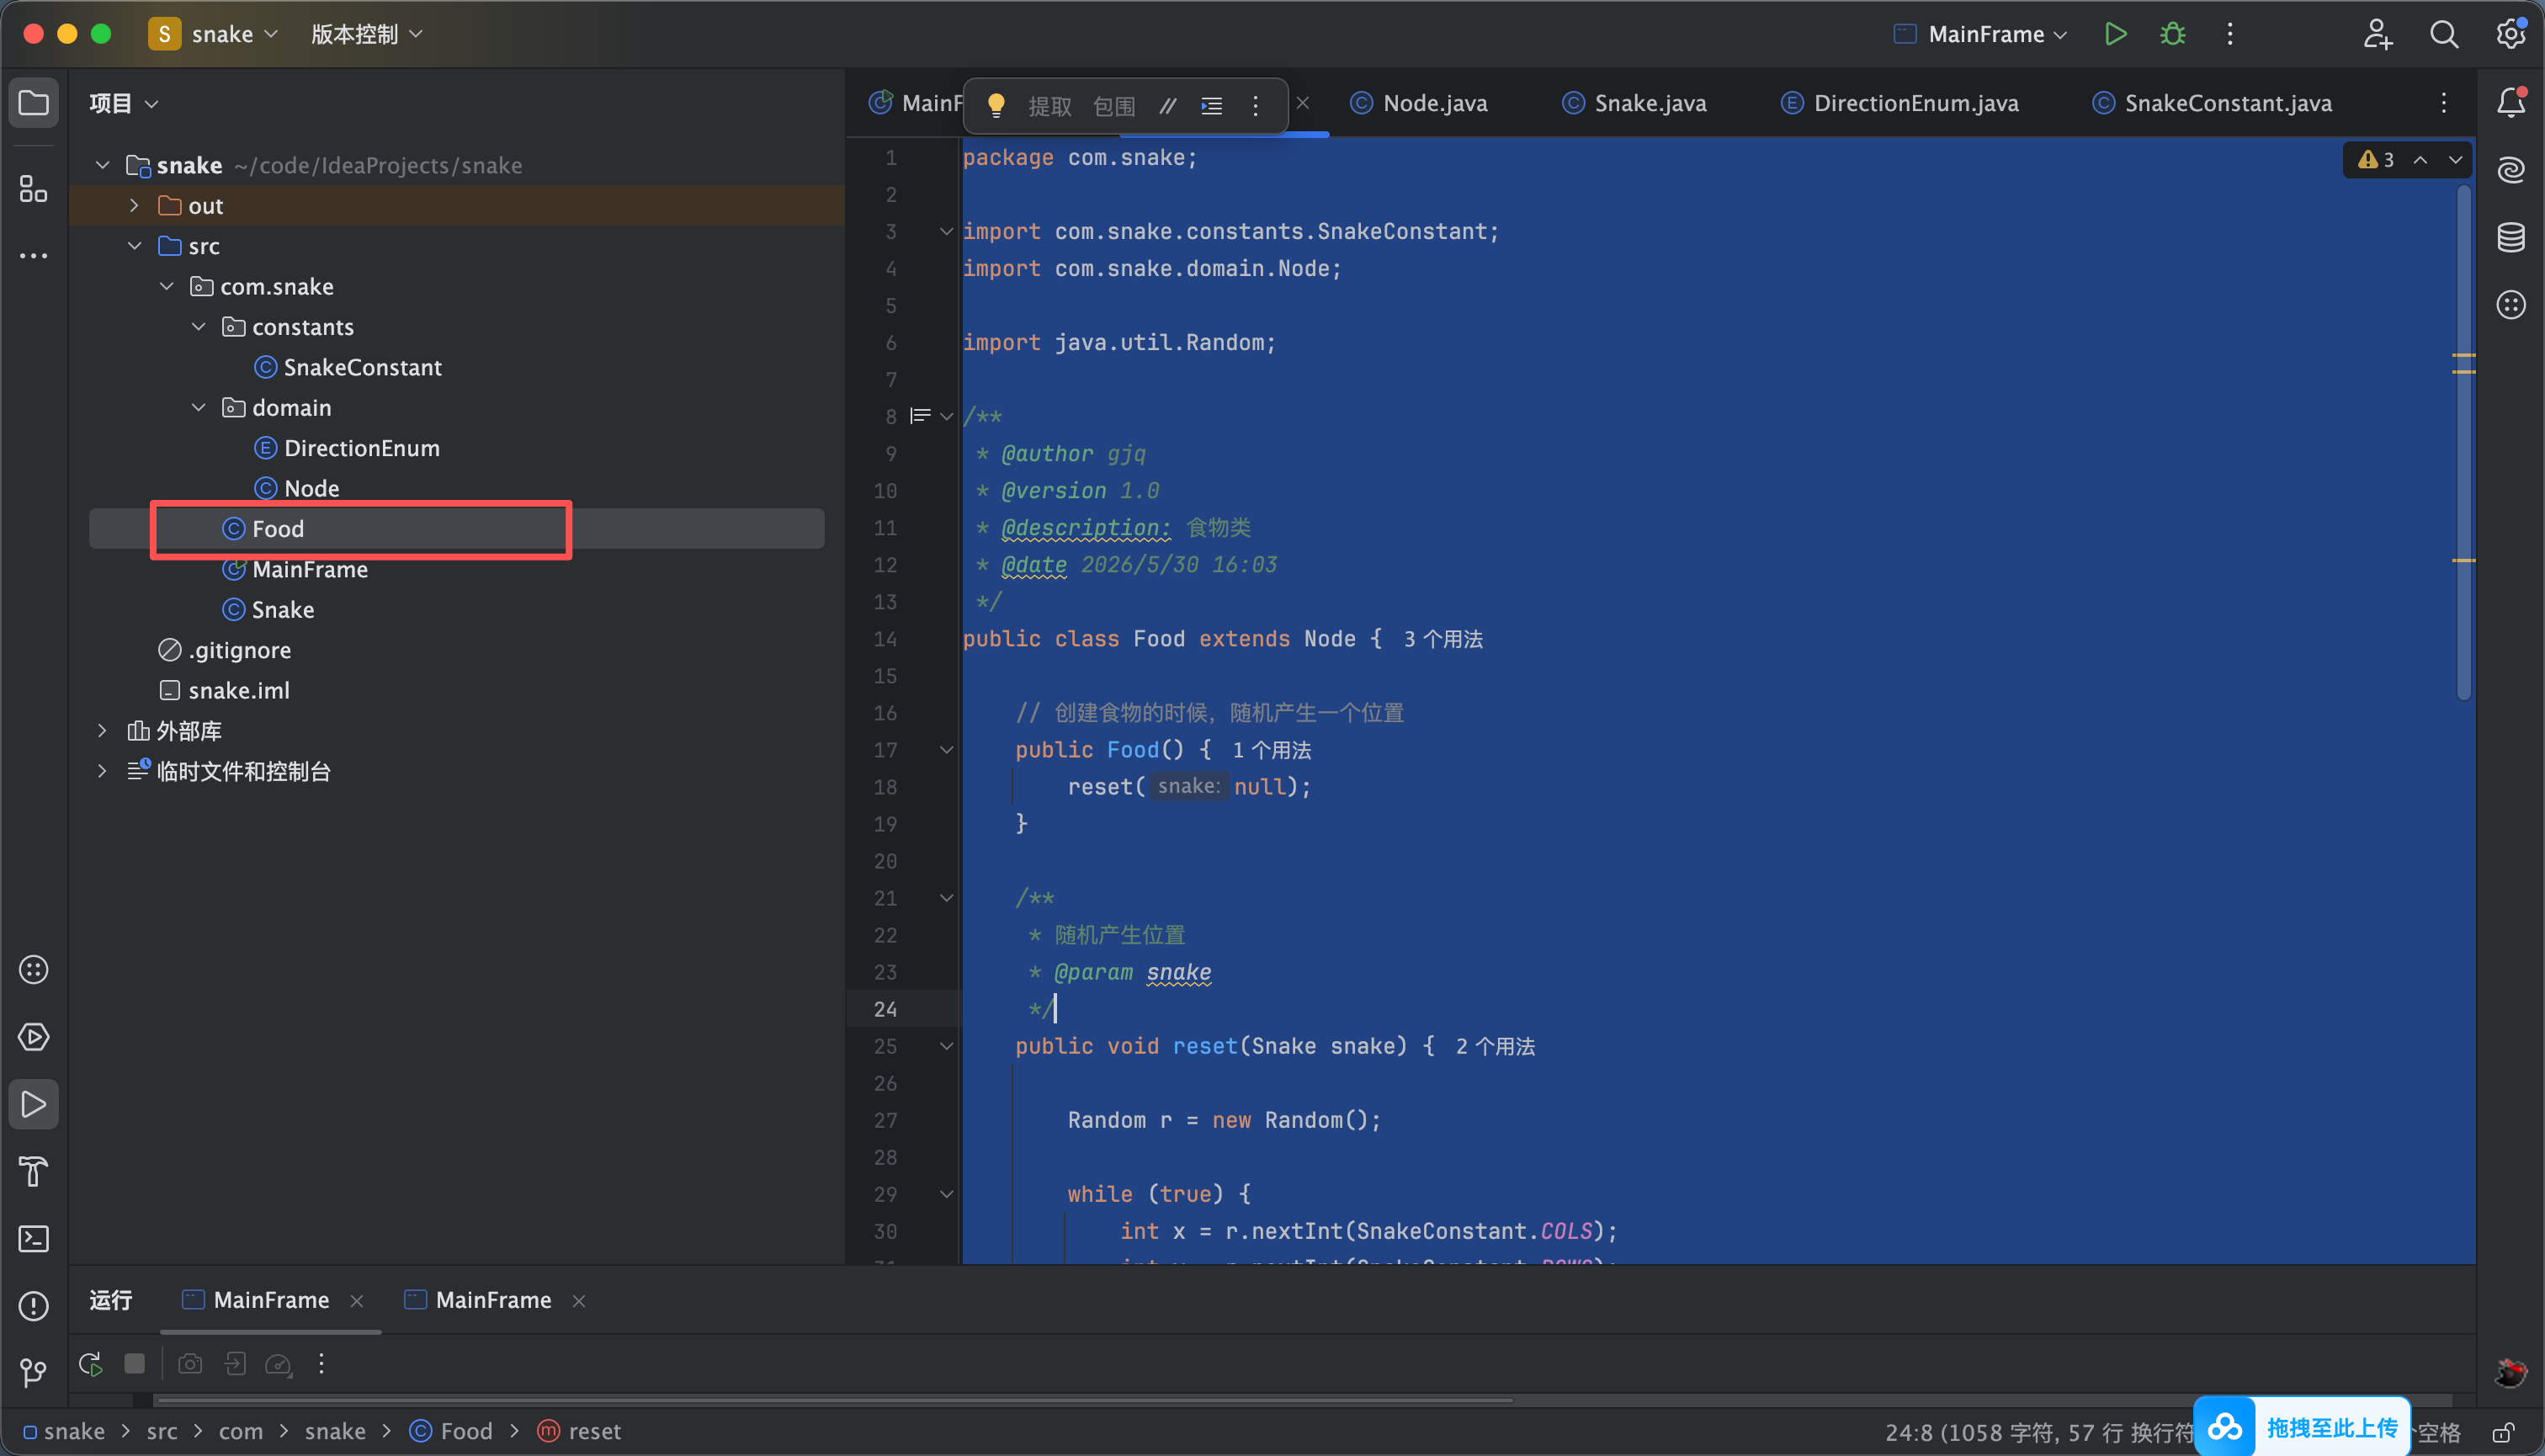This screenshot has width=2545, height=1456.
Task: Open the Notifications bell
Action: (2511, 103)
